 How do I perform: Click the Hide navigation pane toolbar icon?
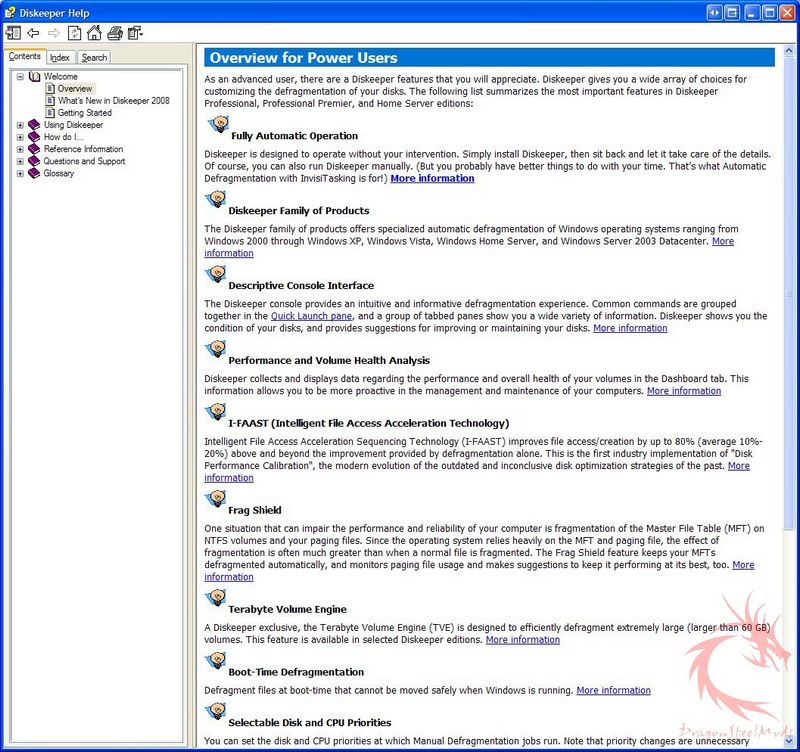pos(13,33)
